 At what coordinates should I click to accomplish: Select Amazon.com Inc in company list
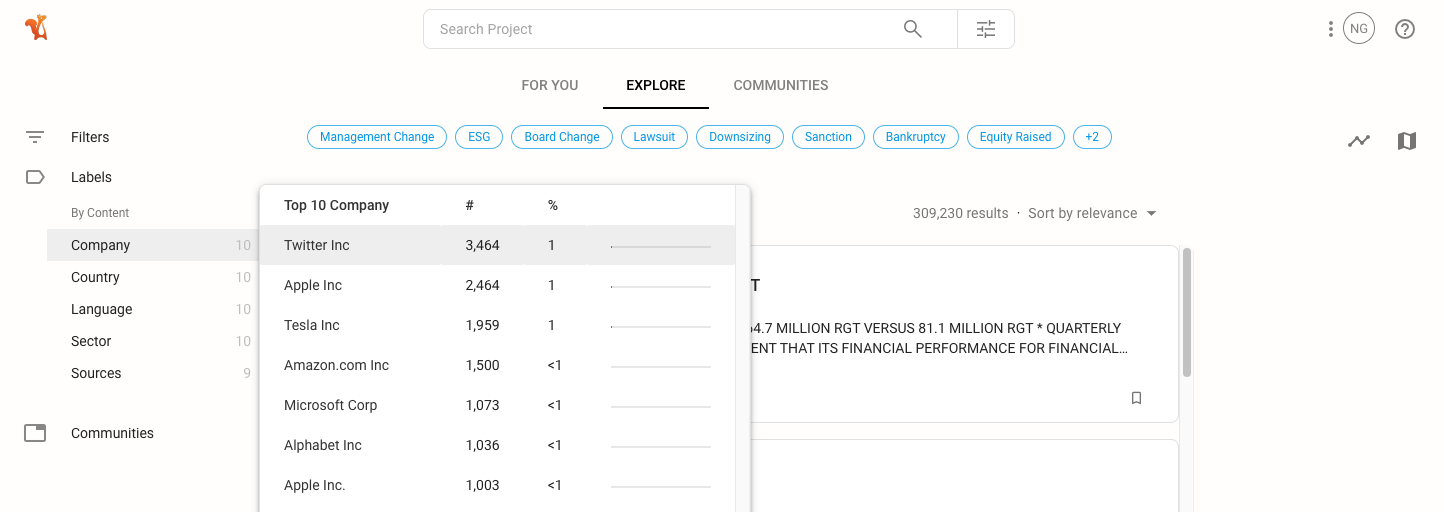pyautogui.click(x=497, y=365)
